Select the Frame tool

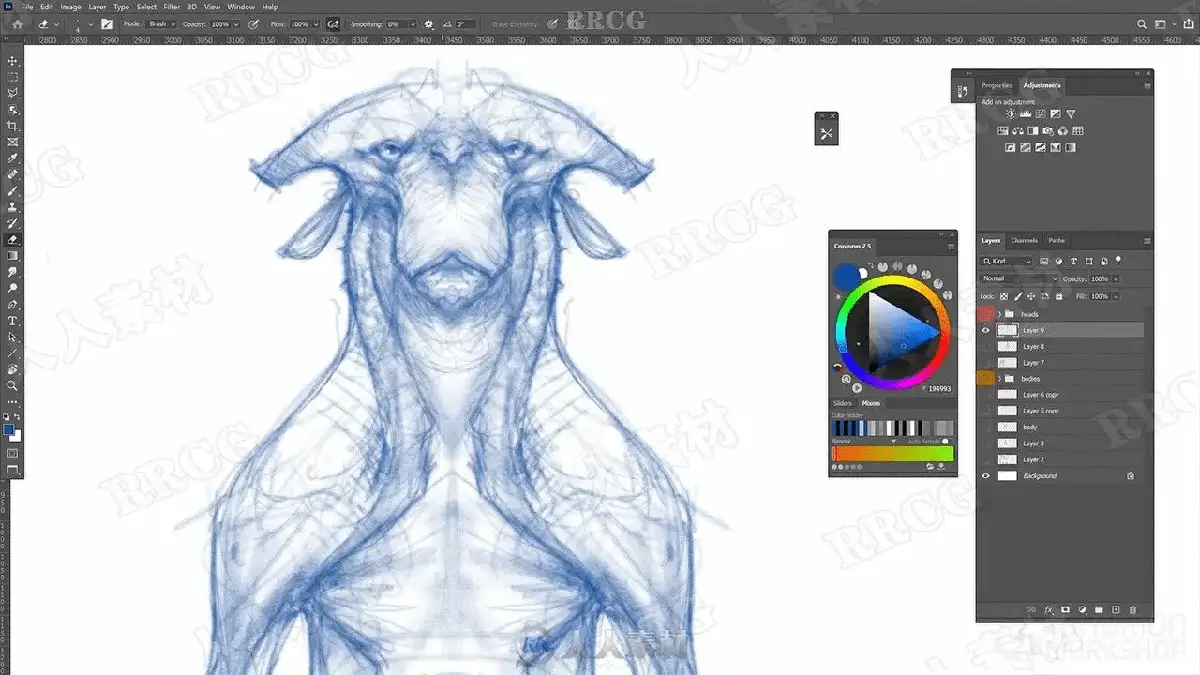tap(13, 142)
